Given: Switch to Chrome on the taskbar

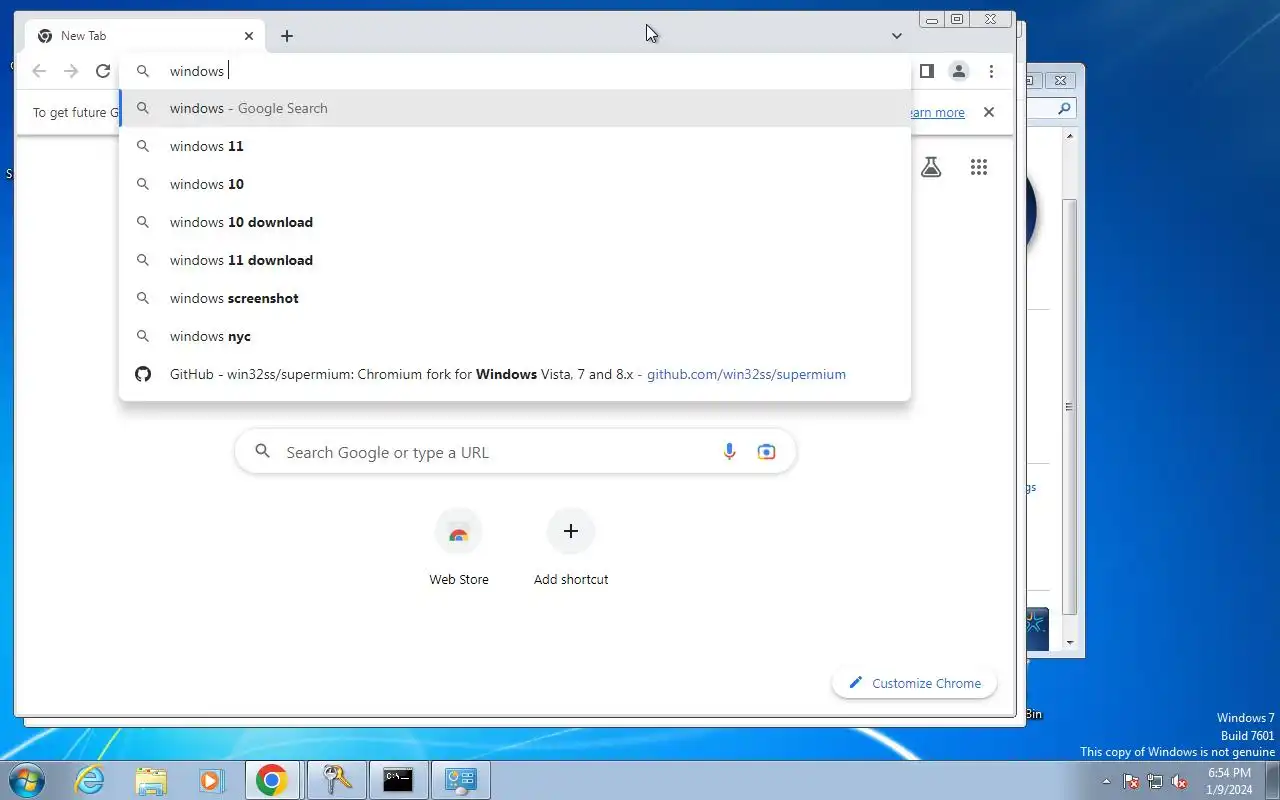Looking at the screenshot, I should pyautogui.click(x=271, y=780).
